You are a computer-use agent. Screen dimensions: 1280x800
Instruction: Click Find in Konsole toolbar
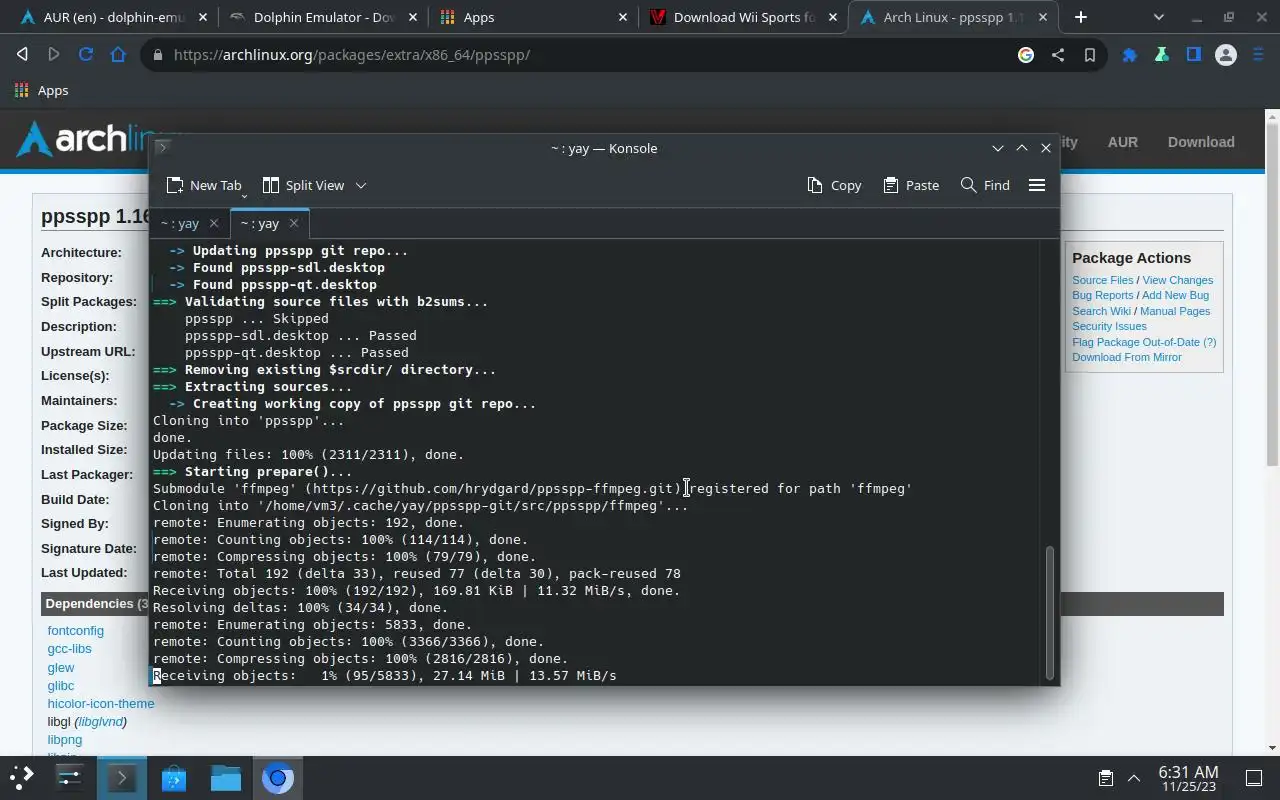(985, 185)
